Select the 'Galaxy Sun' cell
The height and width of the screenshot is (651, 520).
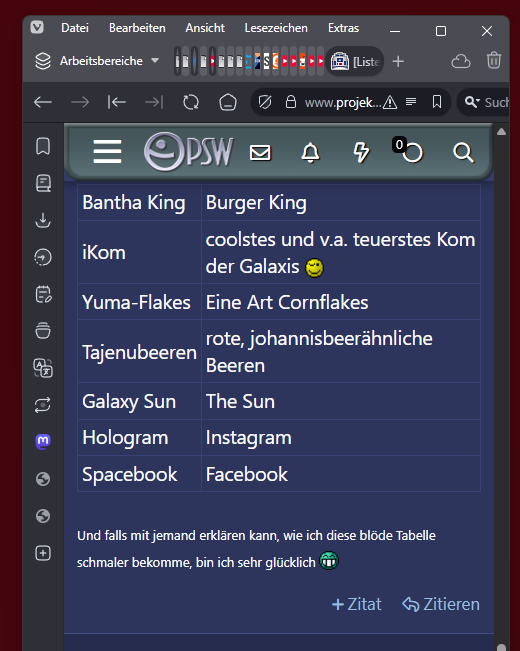140,401
